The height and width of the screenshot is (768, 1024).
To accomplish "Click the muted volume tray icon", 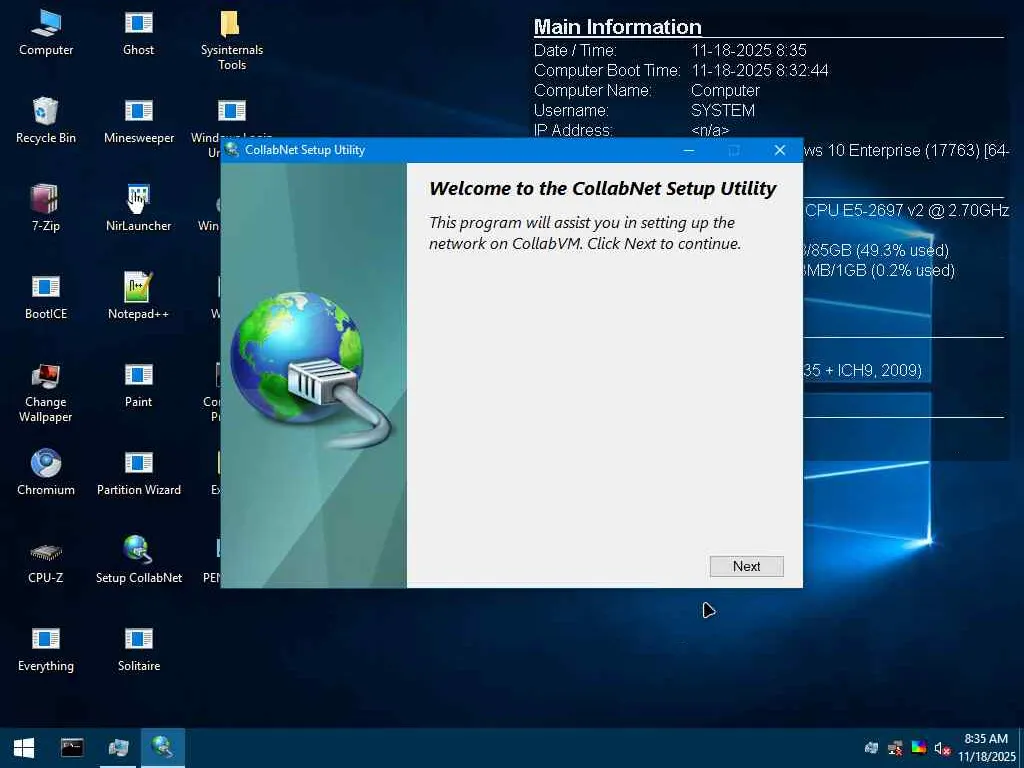I will click(941, 748).
